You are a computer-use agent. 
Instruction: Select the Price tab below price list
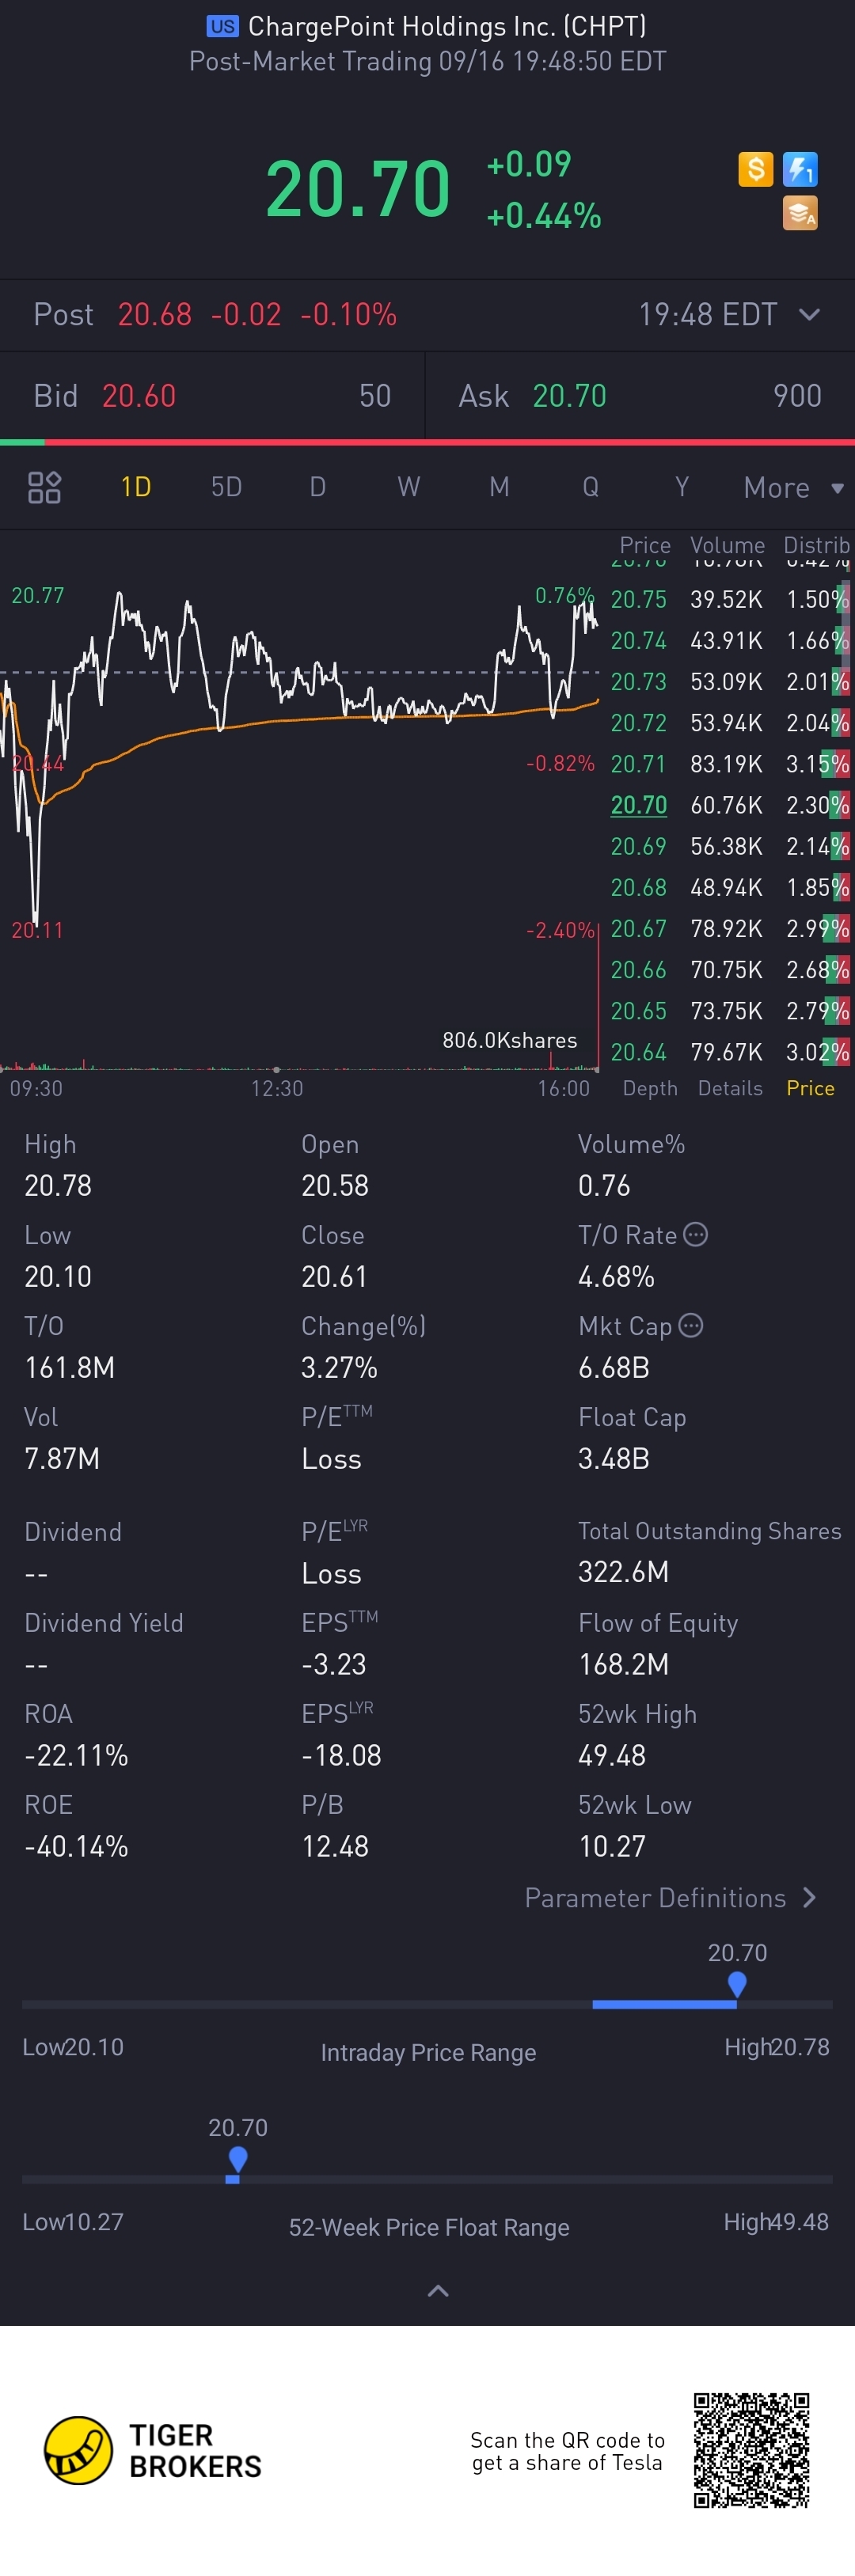[x=810, y=1088]
